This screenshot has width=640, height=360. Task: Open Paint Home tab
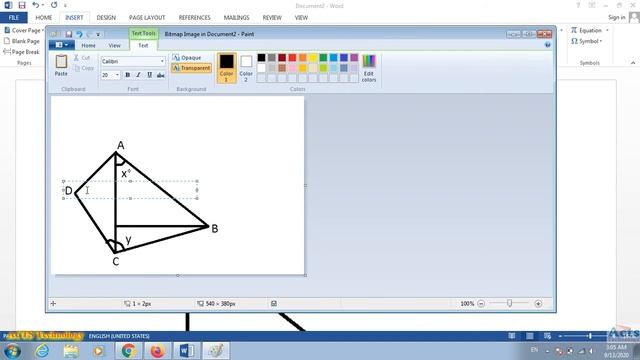(x=88, y=45)
